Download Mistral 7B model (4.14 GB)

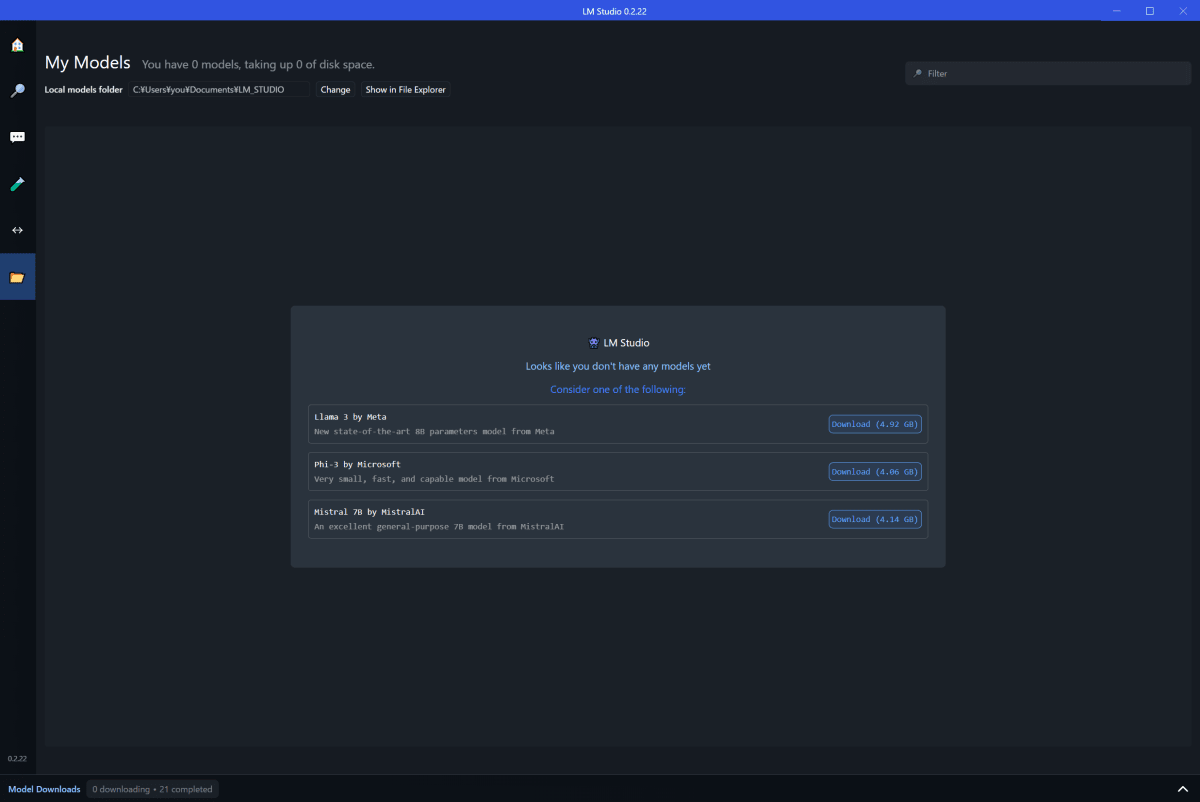(875, 519)
